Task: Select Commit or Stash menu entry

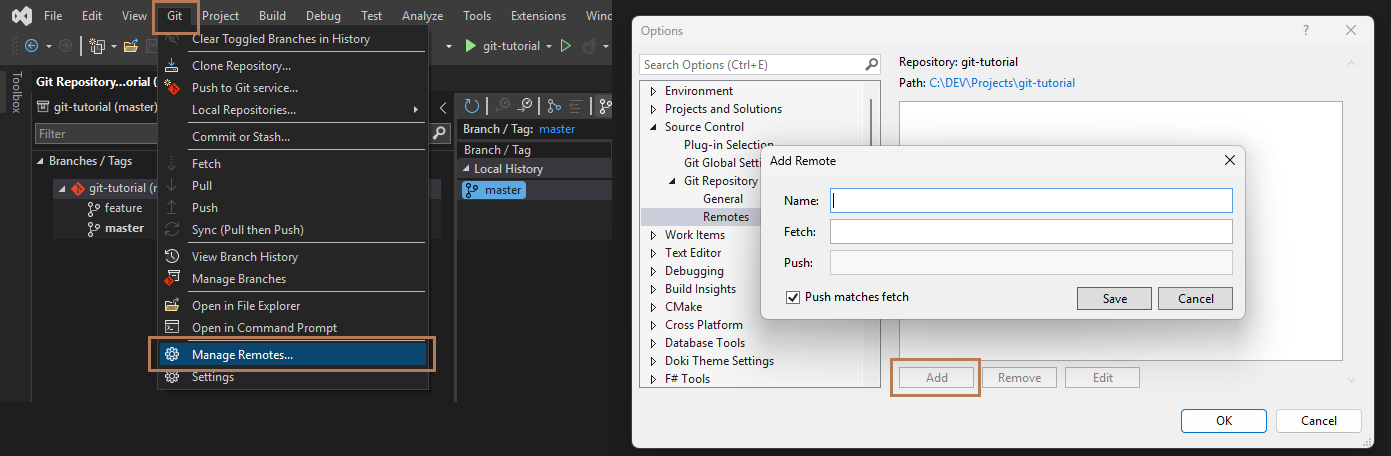Action: tap(240, 137)
